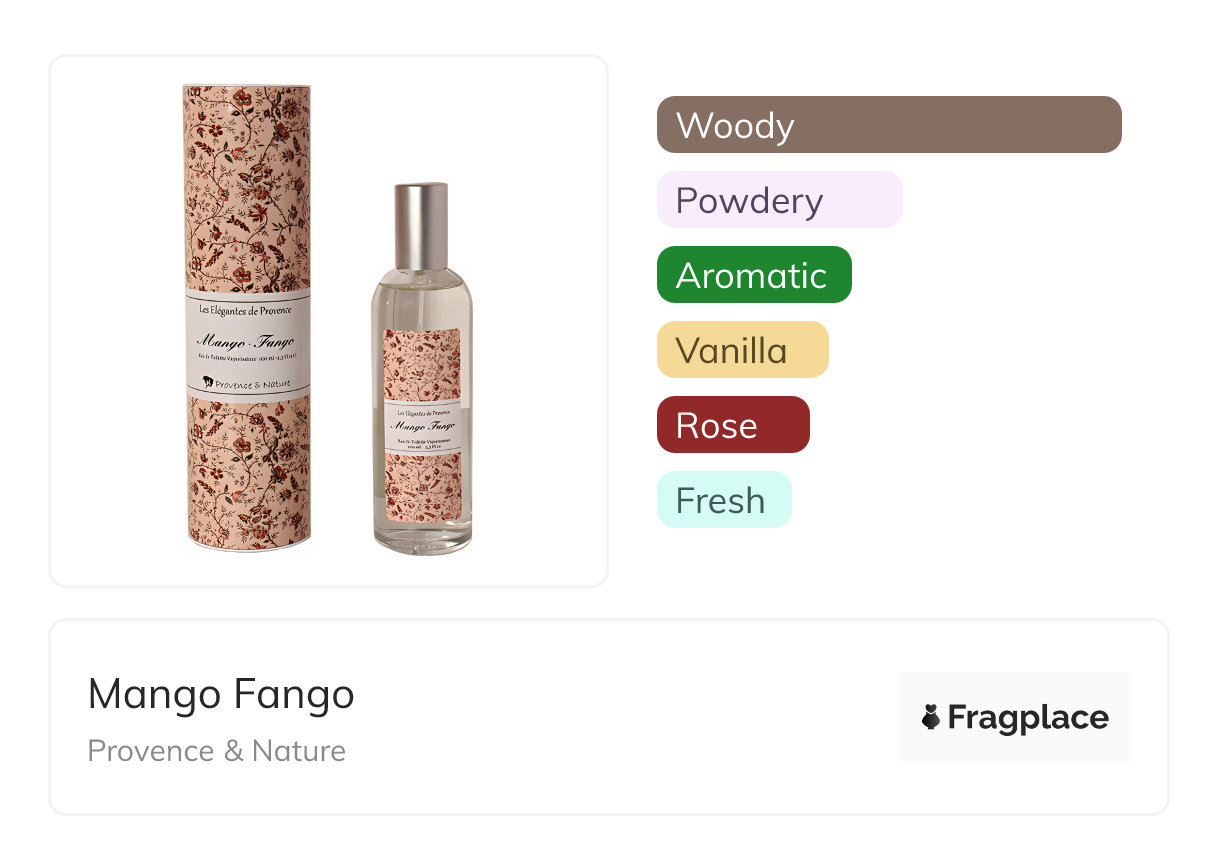Click the Fragplace logo text
The image size is (1218, 864).
(x=1028, y=718)
